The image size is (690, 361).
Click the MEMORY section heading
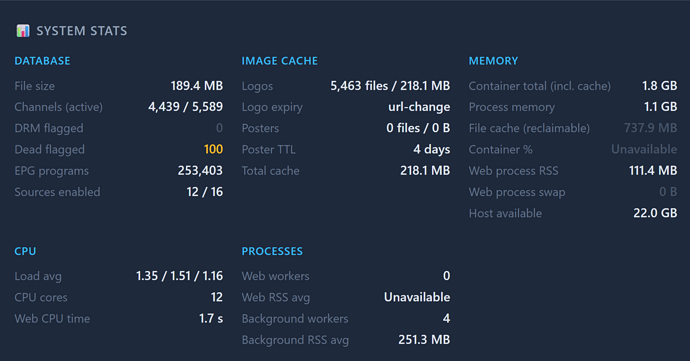(x=493, y=61)
